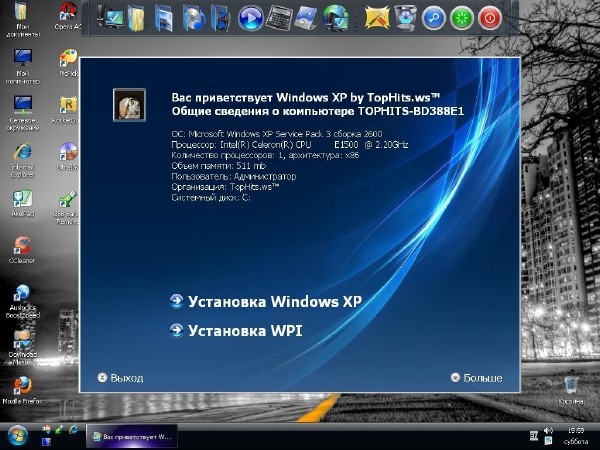Open the Start menu orb

[x=18, y=437]
